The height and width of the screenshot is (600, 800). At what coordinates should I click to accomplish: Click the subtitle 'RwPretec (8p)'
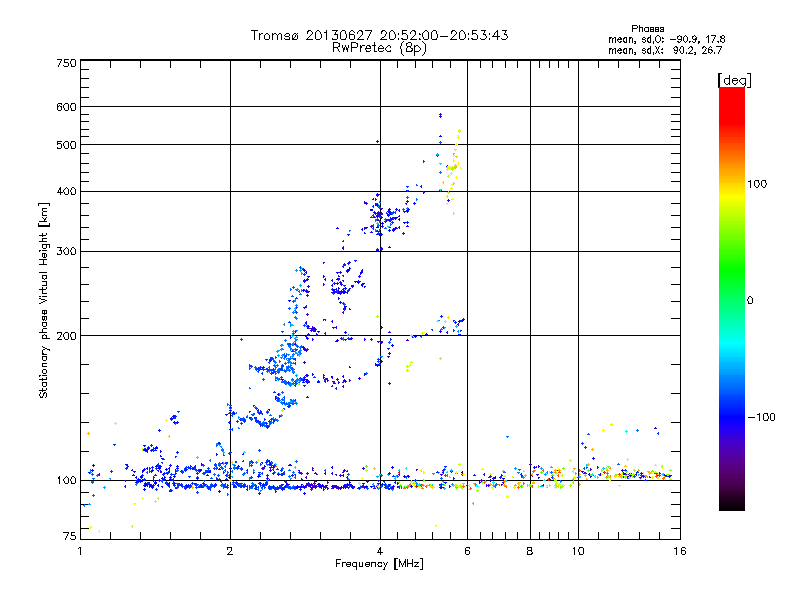(379, 48)
